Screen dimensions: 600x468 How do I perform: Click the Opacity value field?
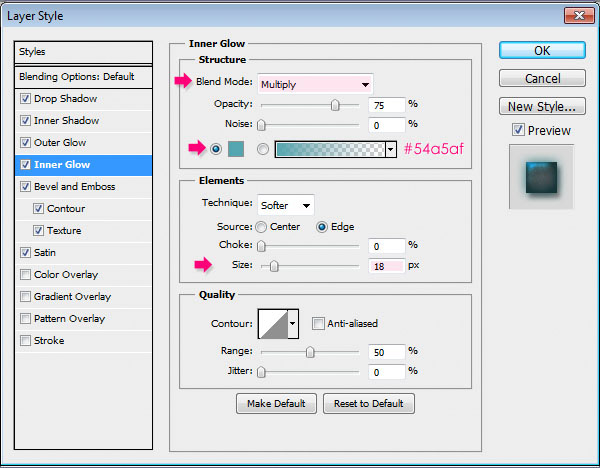pyautogui.click(x=386, y=105)
